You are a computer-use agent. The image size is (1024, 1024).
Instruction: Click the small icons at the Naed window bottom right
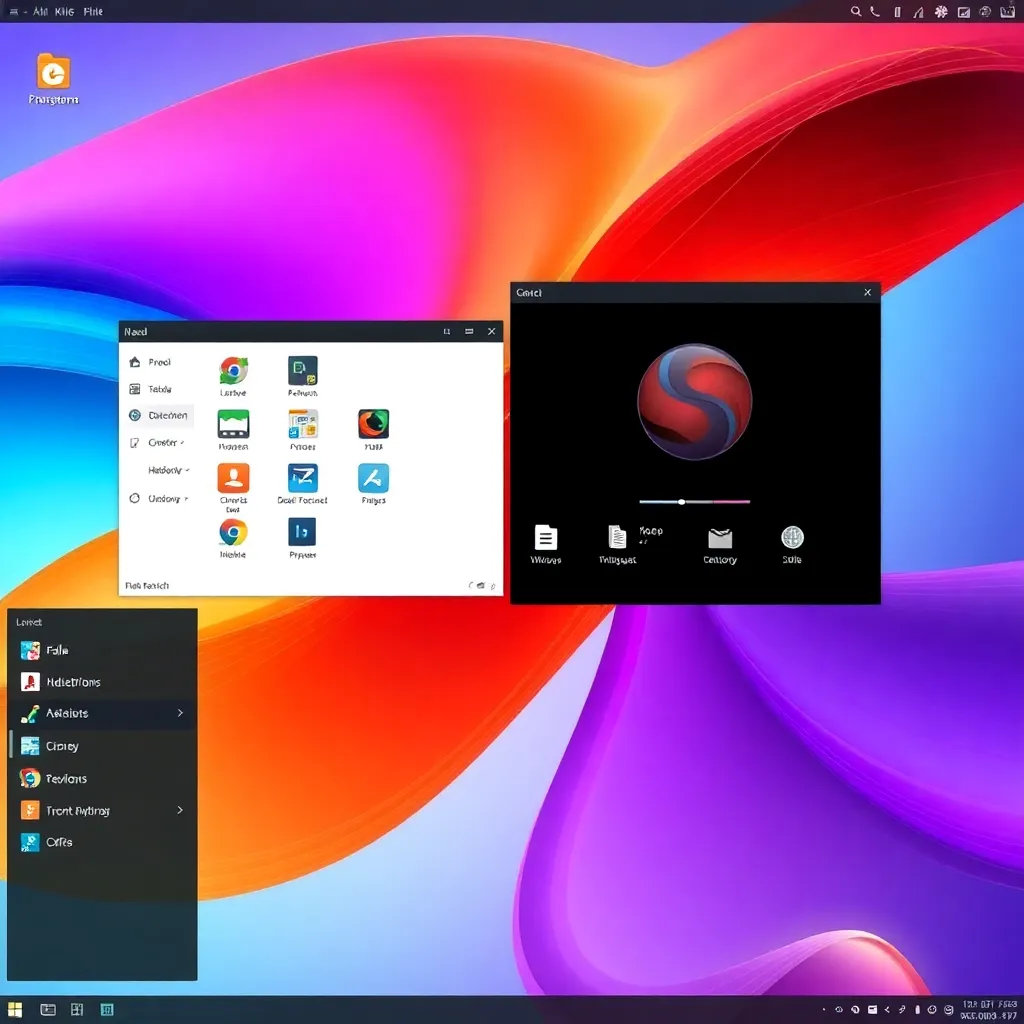point(482,586)
